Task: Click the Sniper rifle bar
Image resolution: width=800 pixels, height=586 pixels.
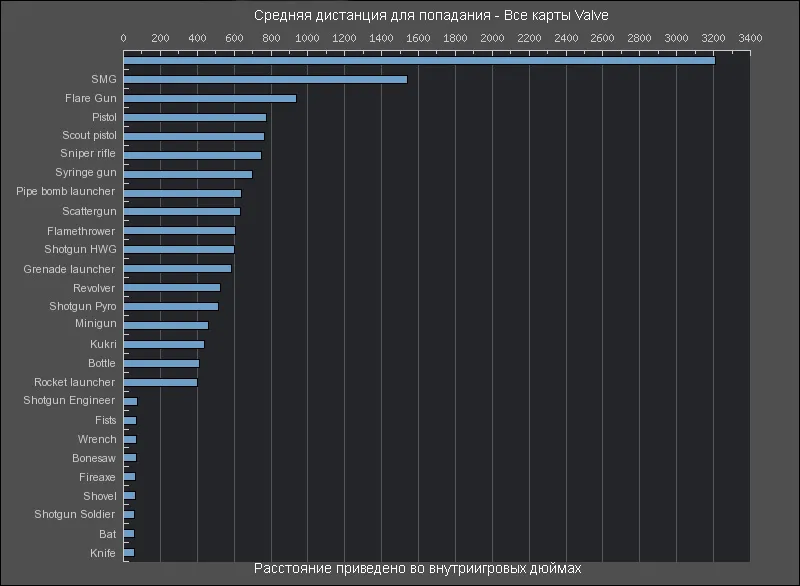Action: [192, 155]
